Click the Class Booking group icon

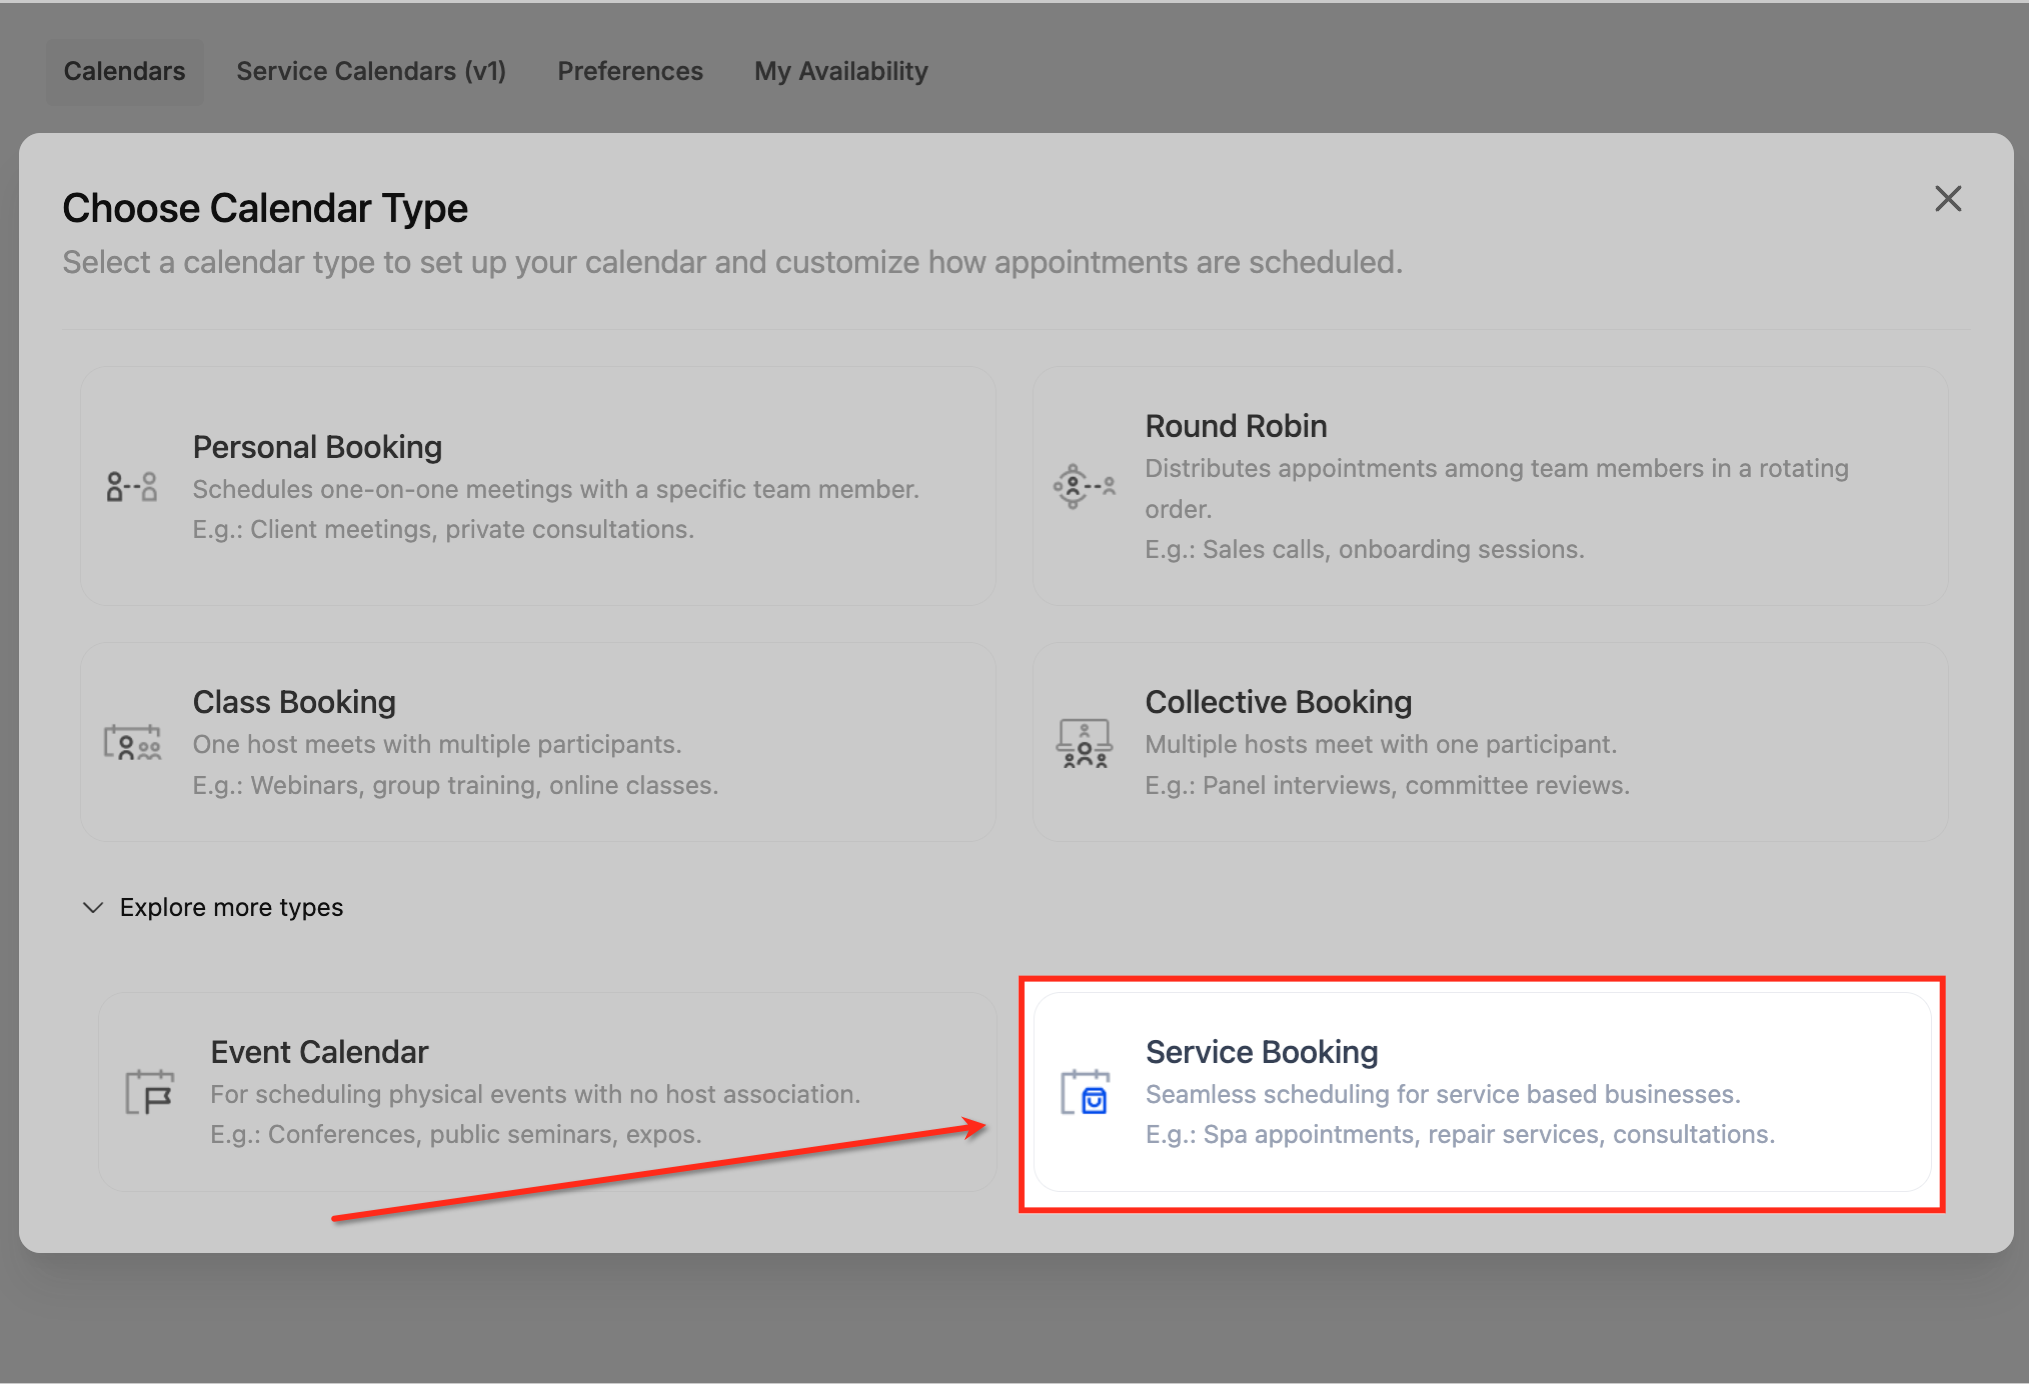pyautogui.click(x=132, y=743)
